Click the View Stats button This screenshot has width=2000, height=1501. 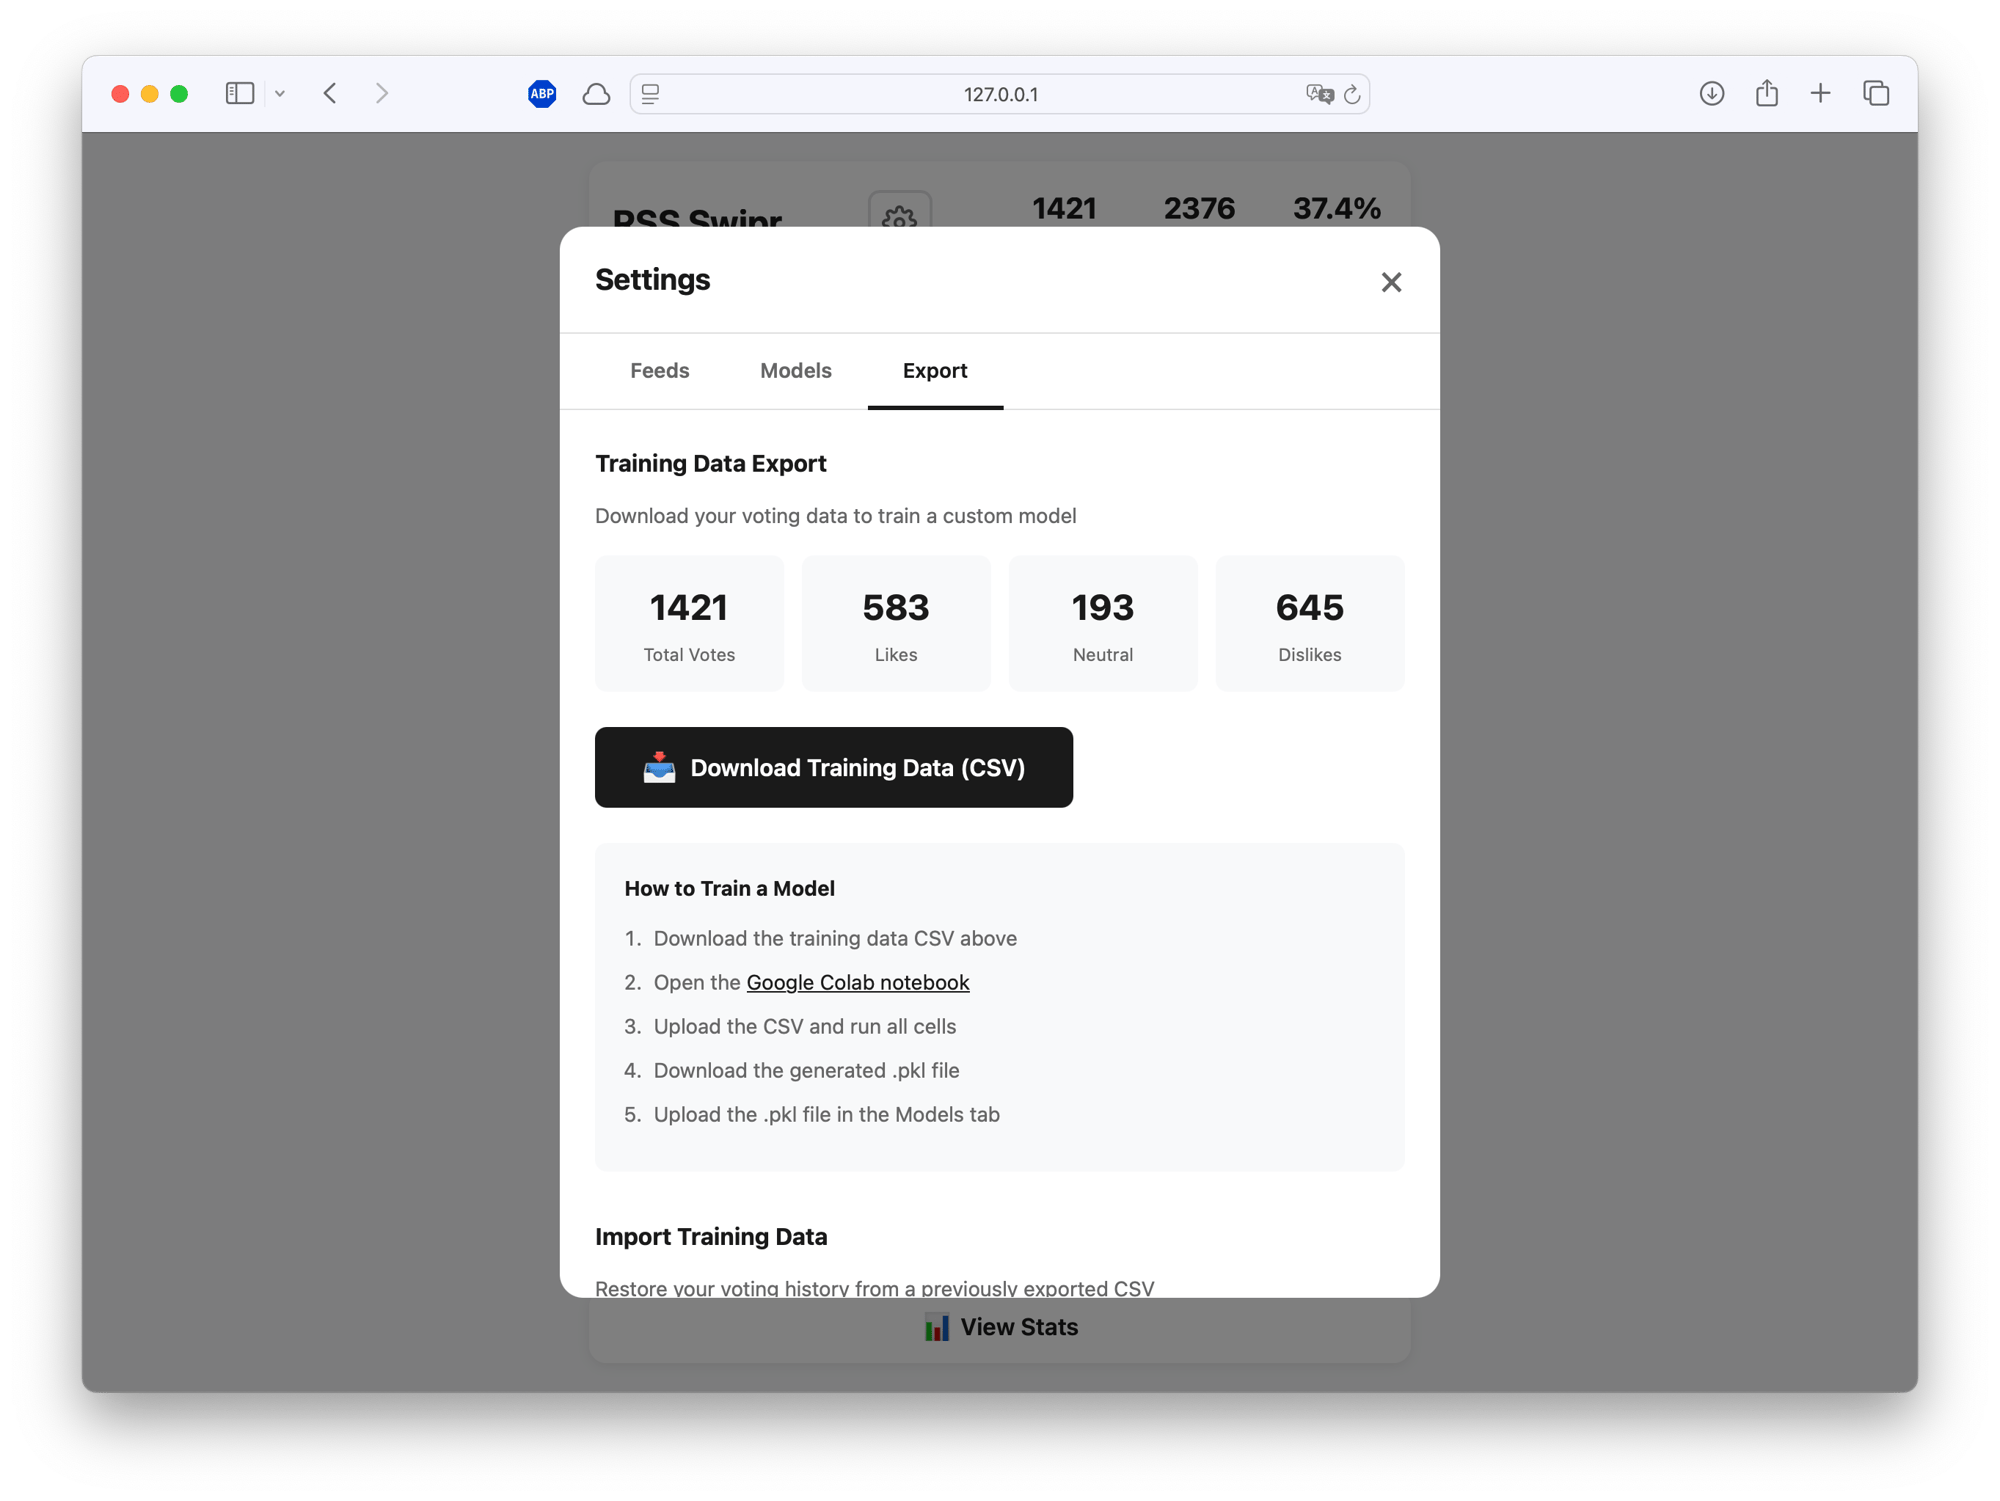[1000, 1327]
